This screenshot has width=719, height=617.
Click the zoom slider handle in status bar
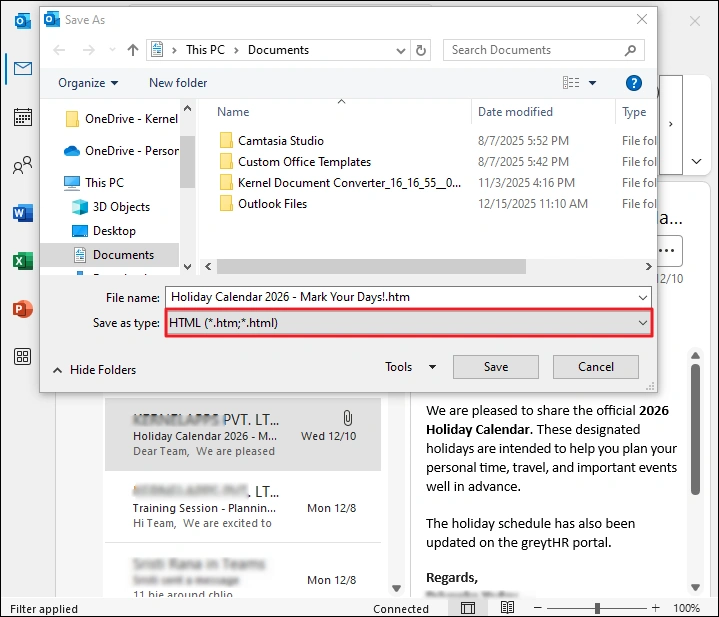pos(597,608)
